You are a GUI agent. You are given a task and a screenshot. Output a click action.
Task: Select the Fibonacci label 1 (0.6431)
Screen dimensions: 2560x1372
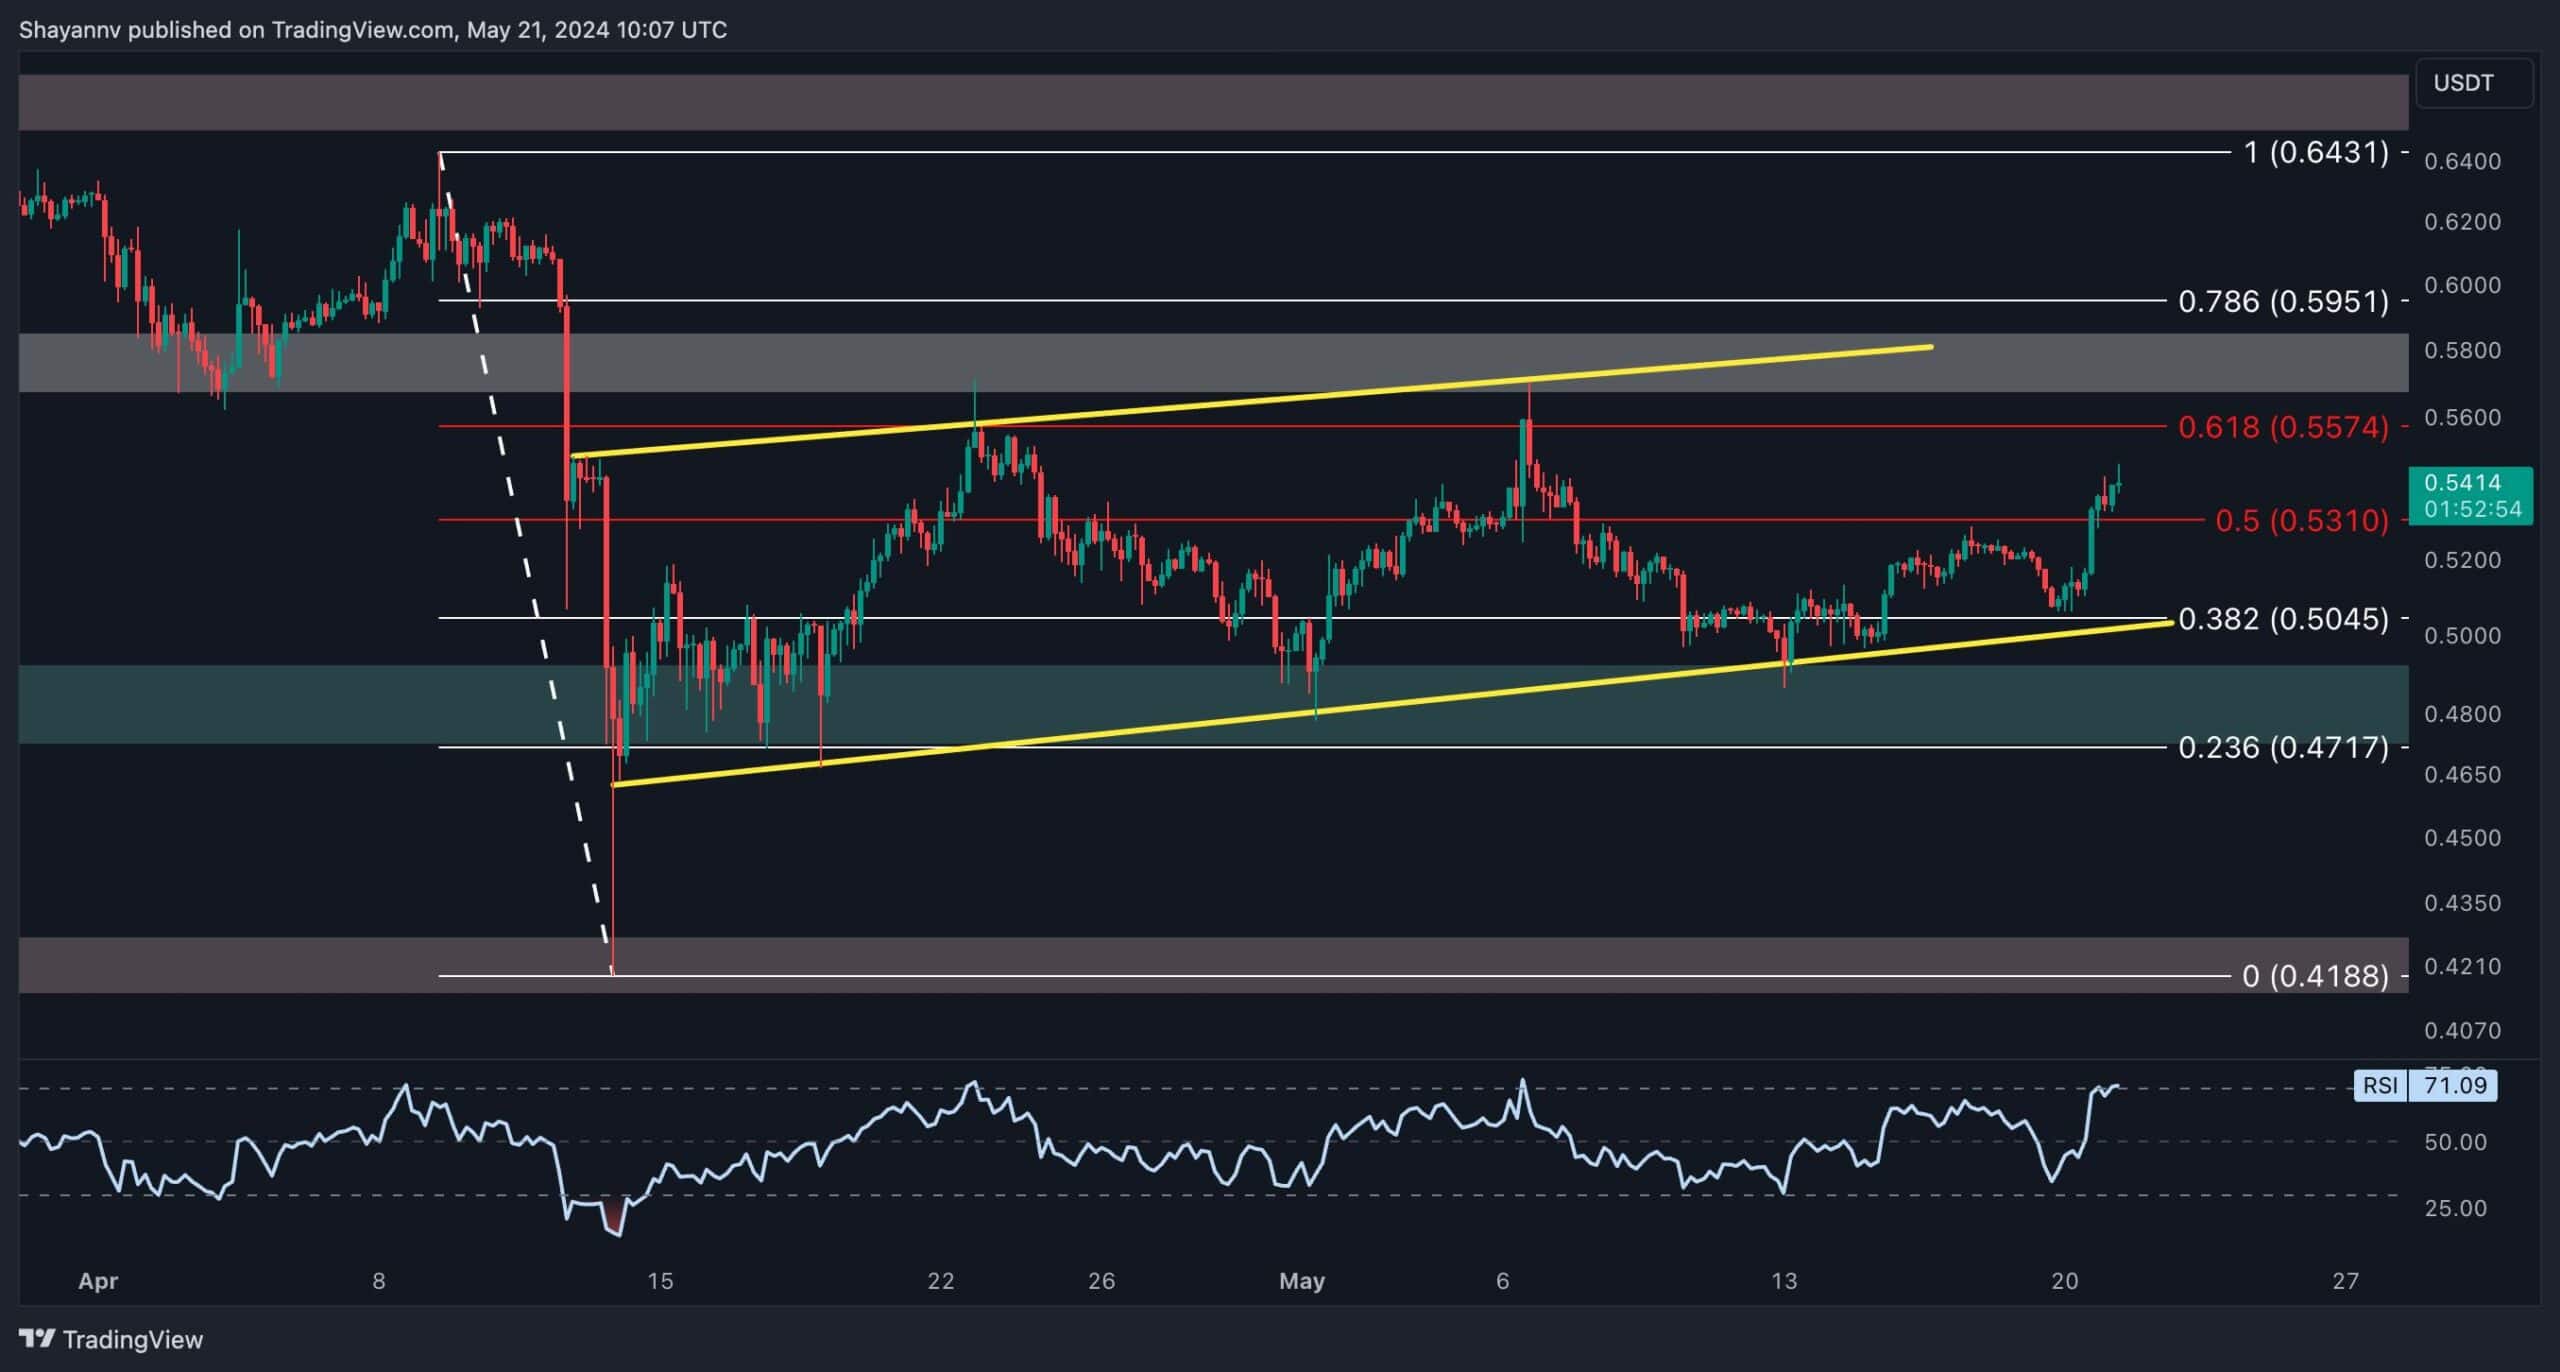[x=2316, y=152]
